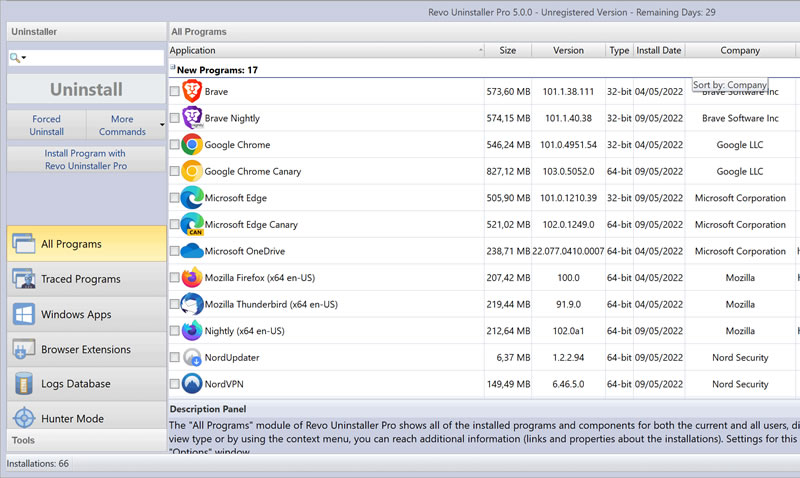
Task: Click the Browser Extensions plug icon
Action: tap(23, 349)
